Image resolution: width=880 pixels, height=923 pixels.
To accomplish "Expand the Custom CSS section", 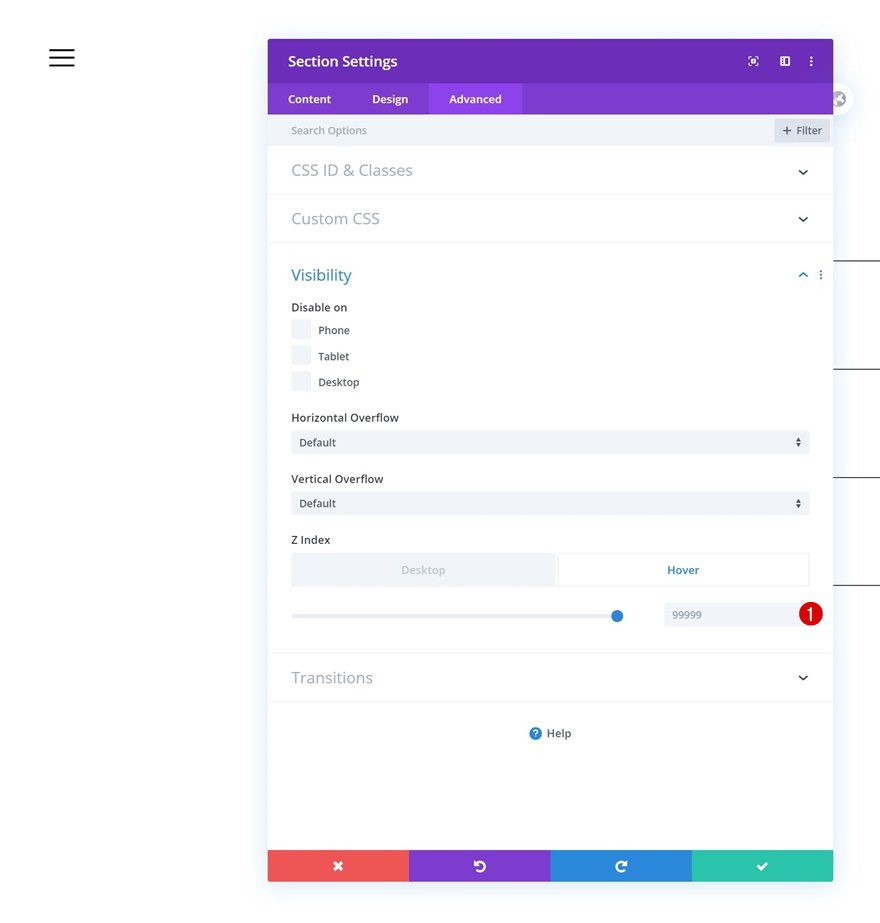I will pos(550,218).
